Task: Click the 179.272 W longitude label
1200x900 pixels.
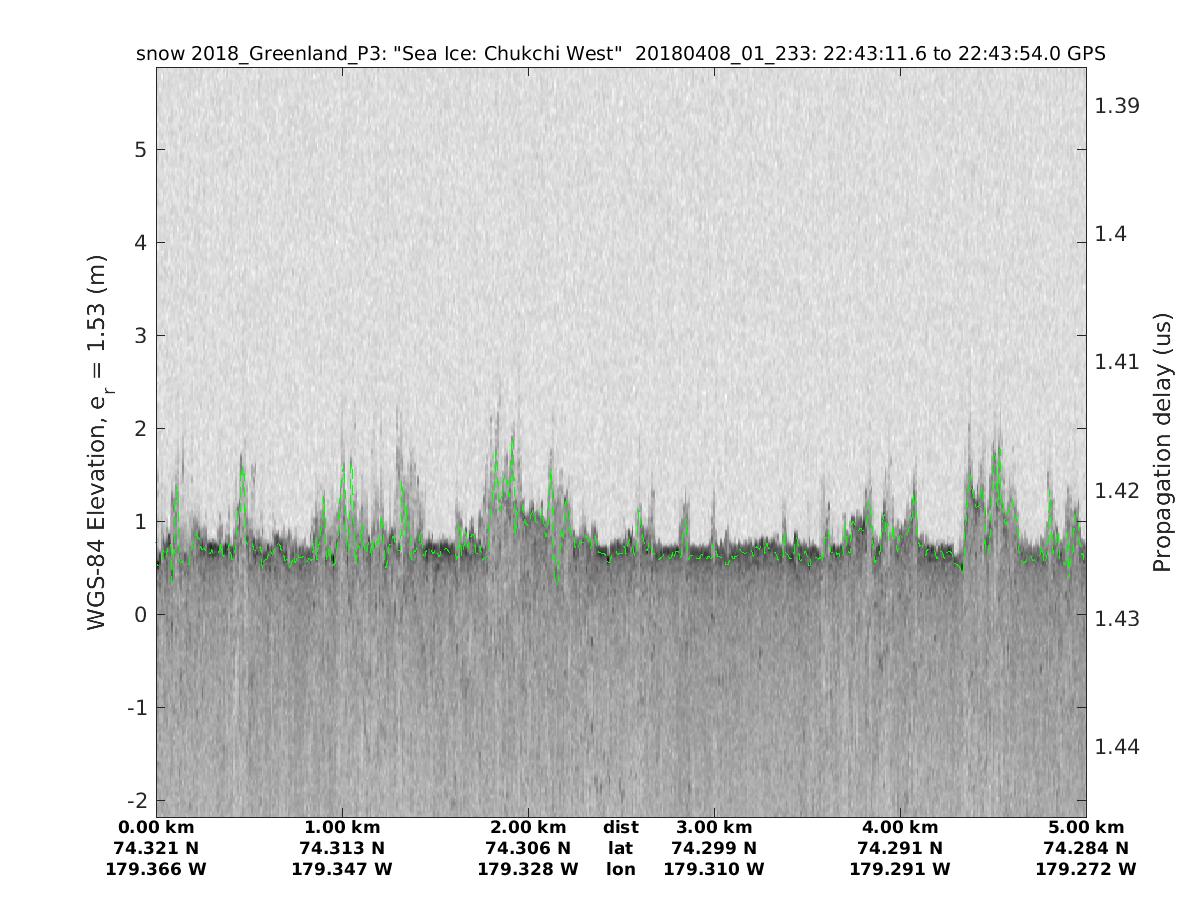Action: (1085, 870)
